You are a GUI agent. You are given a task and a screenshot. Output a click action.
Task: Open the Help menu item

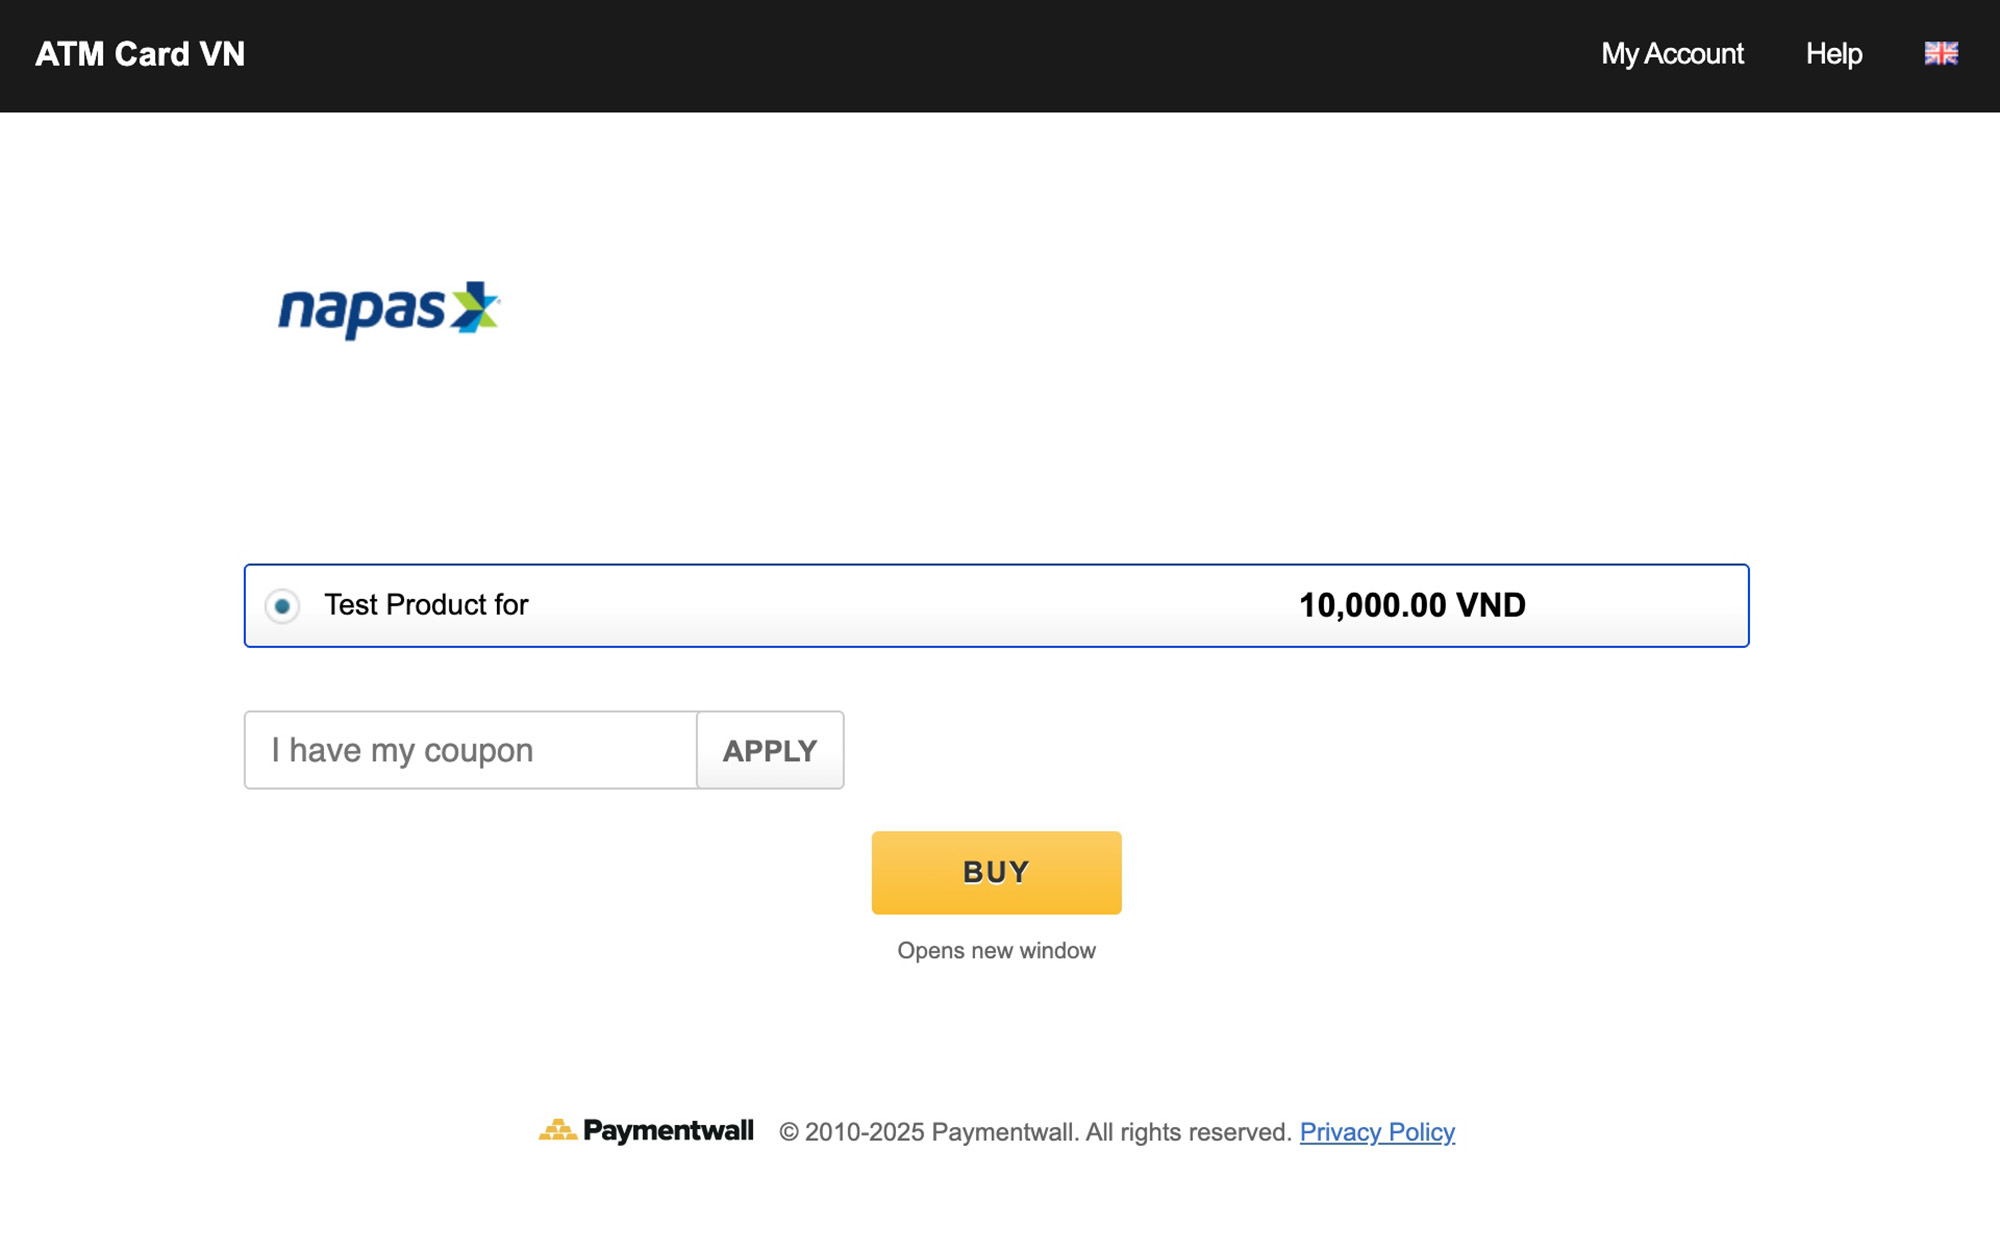point(1833,54)
